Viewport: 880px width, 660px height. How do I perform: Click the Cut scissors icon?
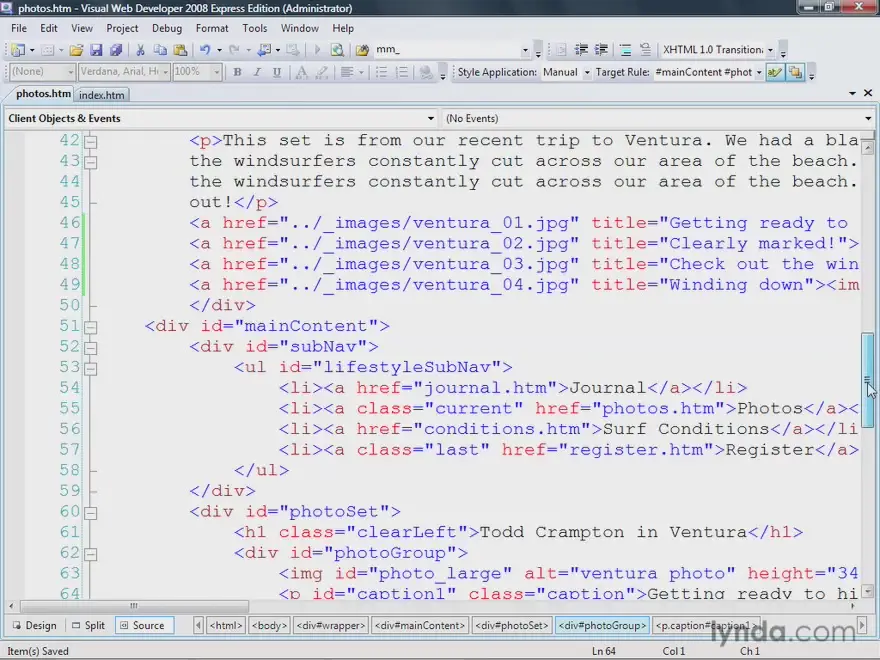pyautogui.click(x=140, y=50)
